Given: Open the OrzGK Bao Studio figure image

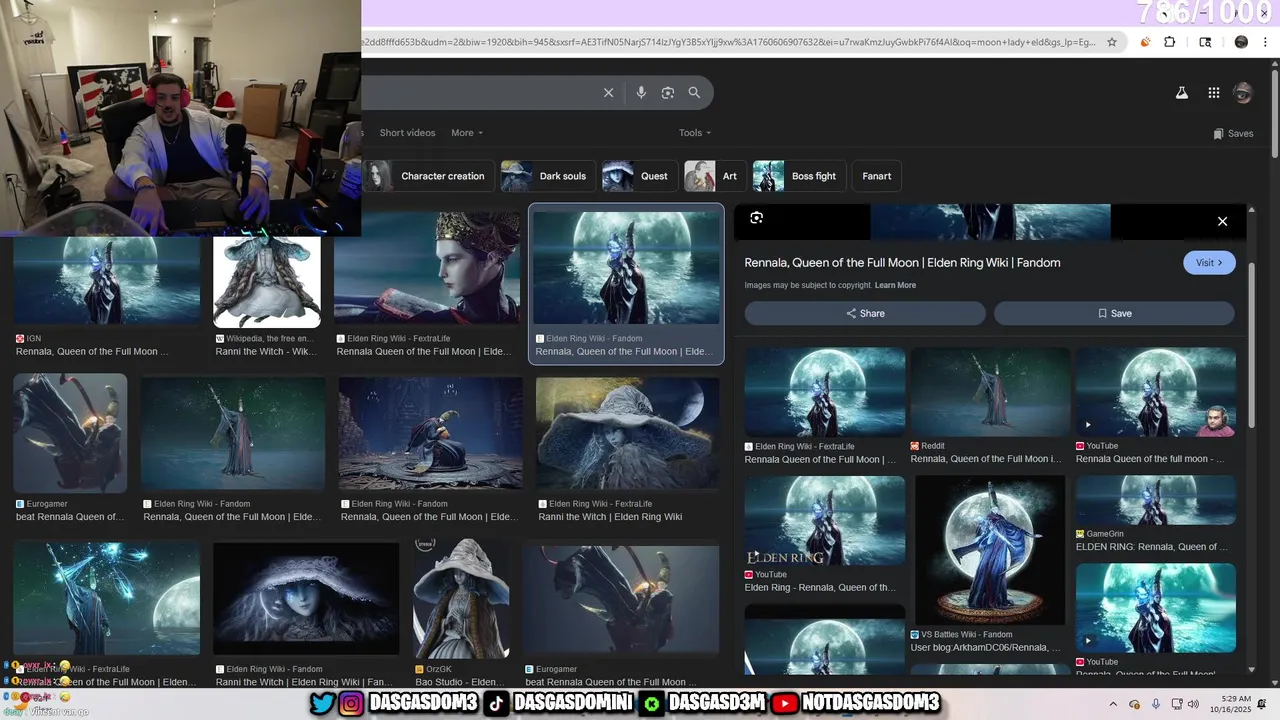Looking at the screenshot, I should 461,598.
